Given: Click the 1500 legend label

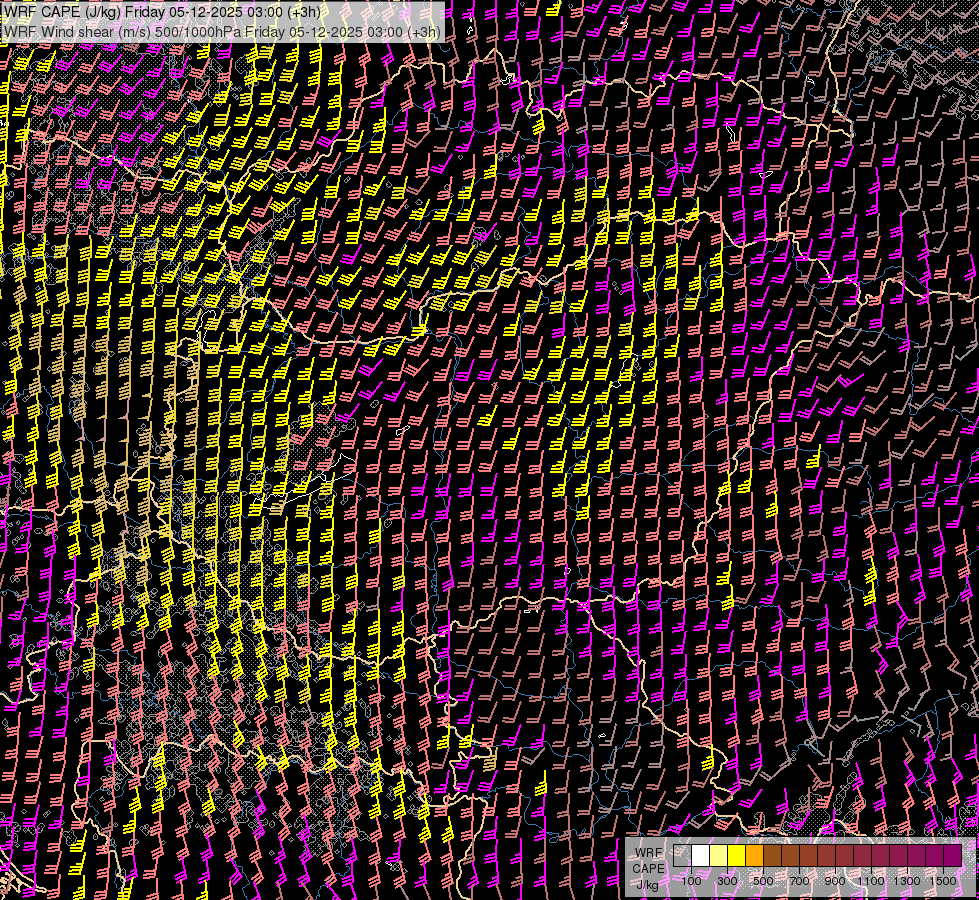Looking at the screenshot, I should click(x=943, y=881).
